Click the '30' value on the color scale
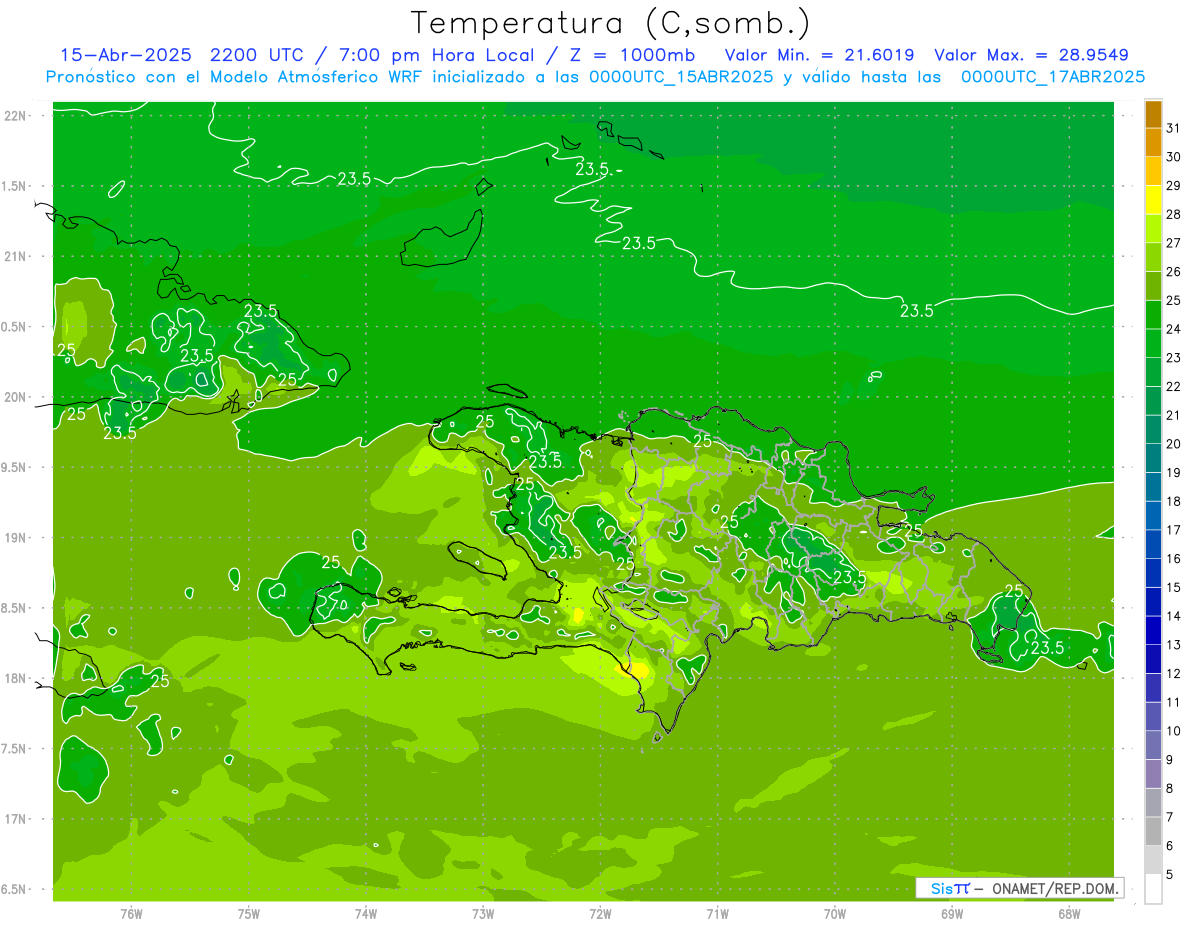This screenshot has height=927, width=1200. [1174, 157]
